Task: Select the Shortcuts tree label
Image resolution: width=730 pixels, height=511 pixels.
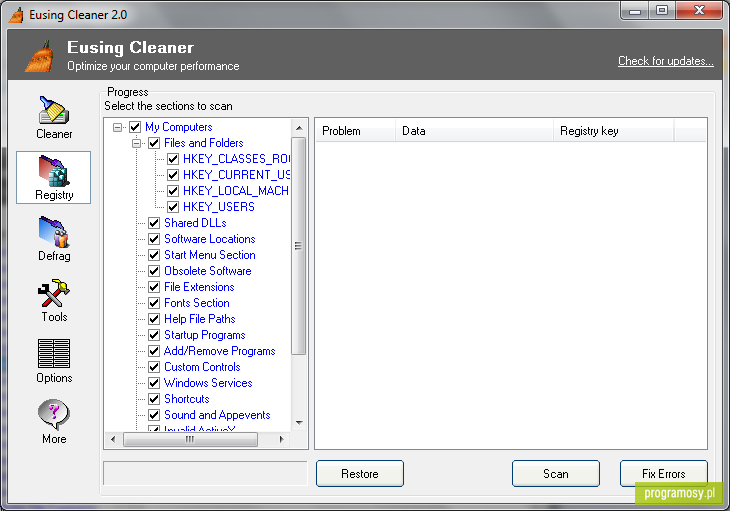Action: [x=187, y=399]
